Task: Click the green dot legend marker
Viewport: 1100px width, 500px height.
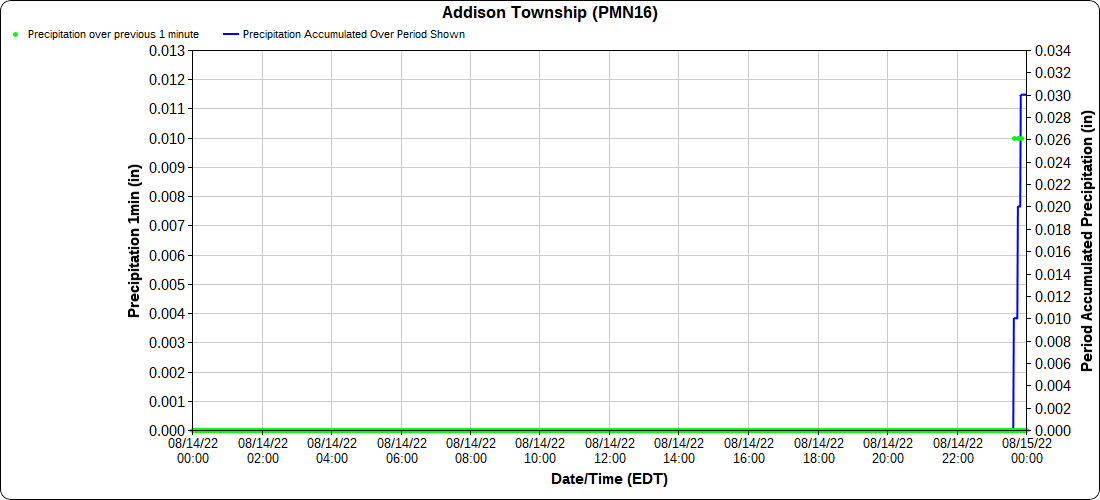Action: pyautogui.click(x=15, y=34)
